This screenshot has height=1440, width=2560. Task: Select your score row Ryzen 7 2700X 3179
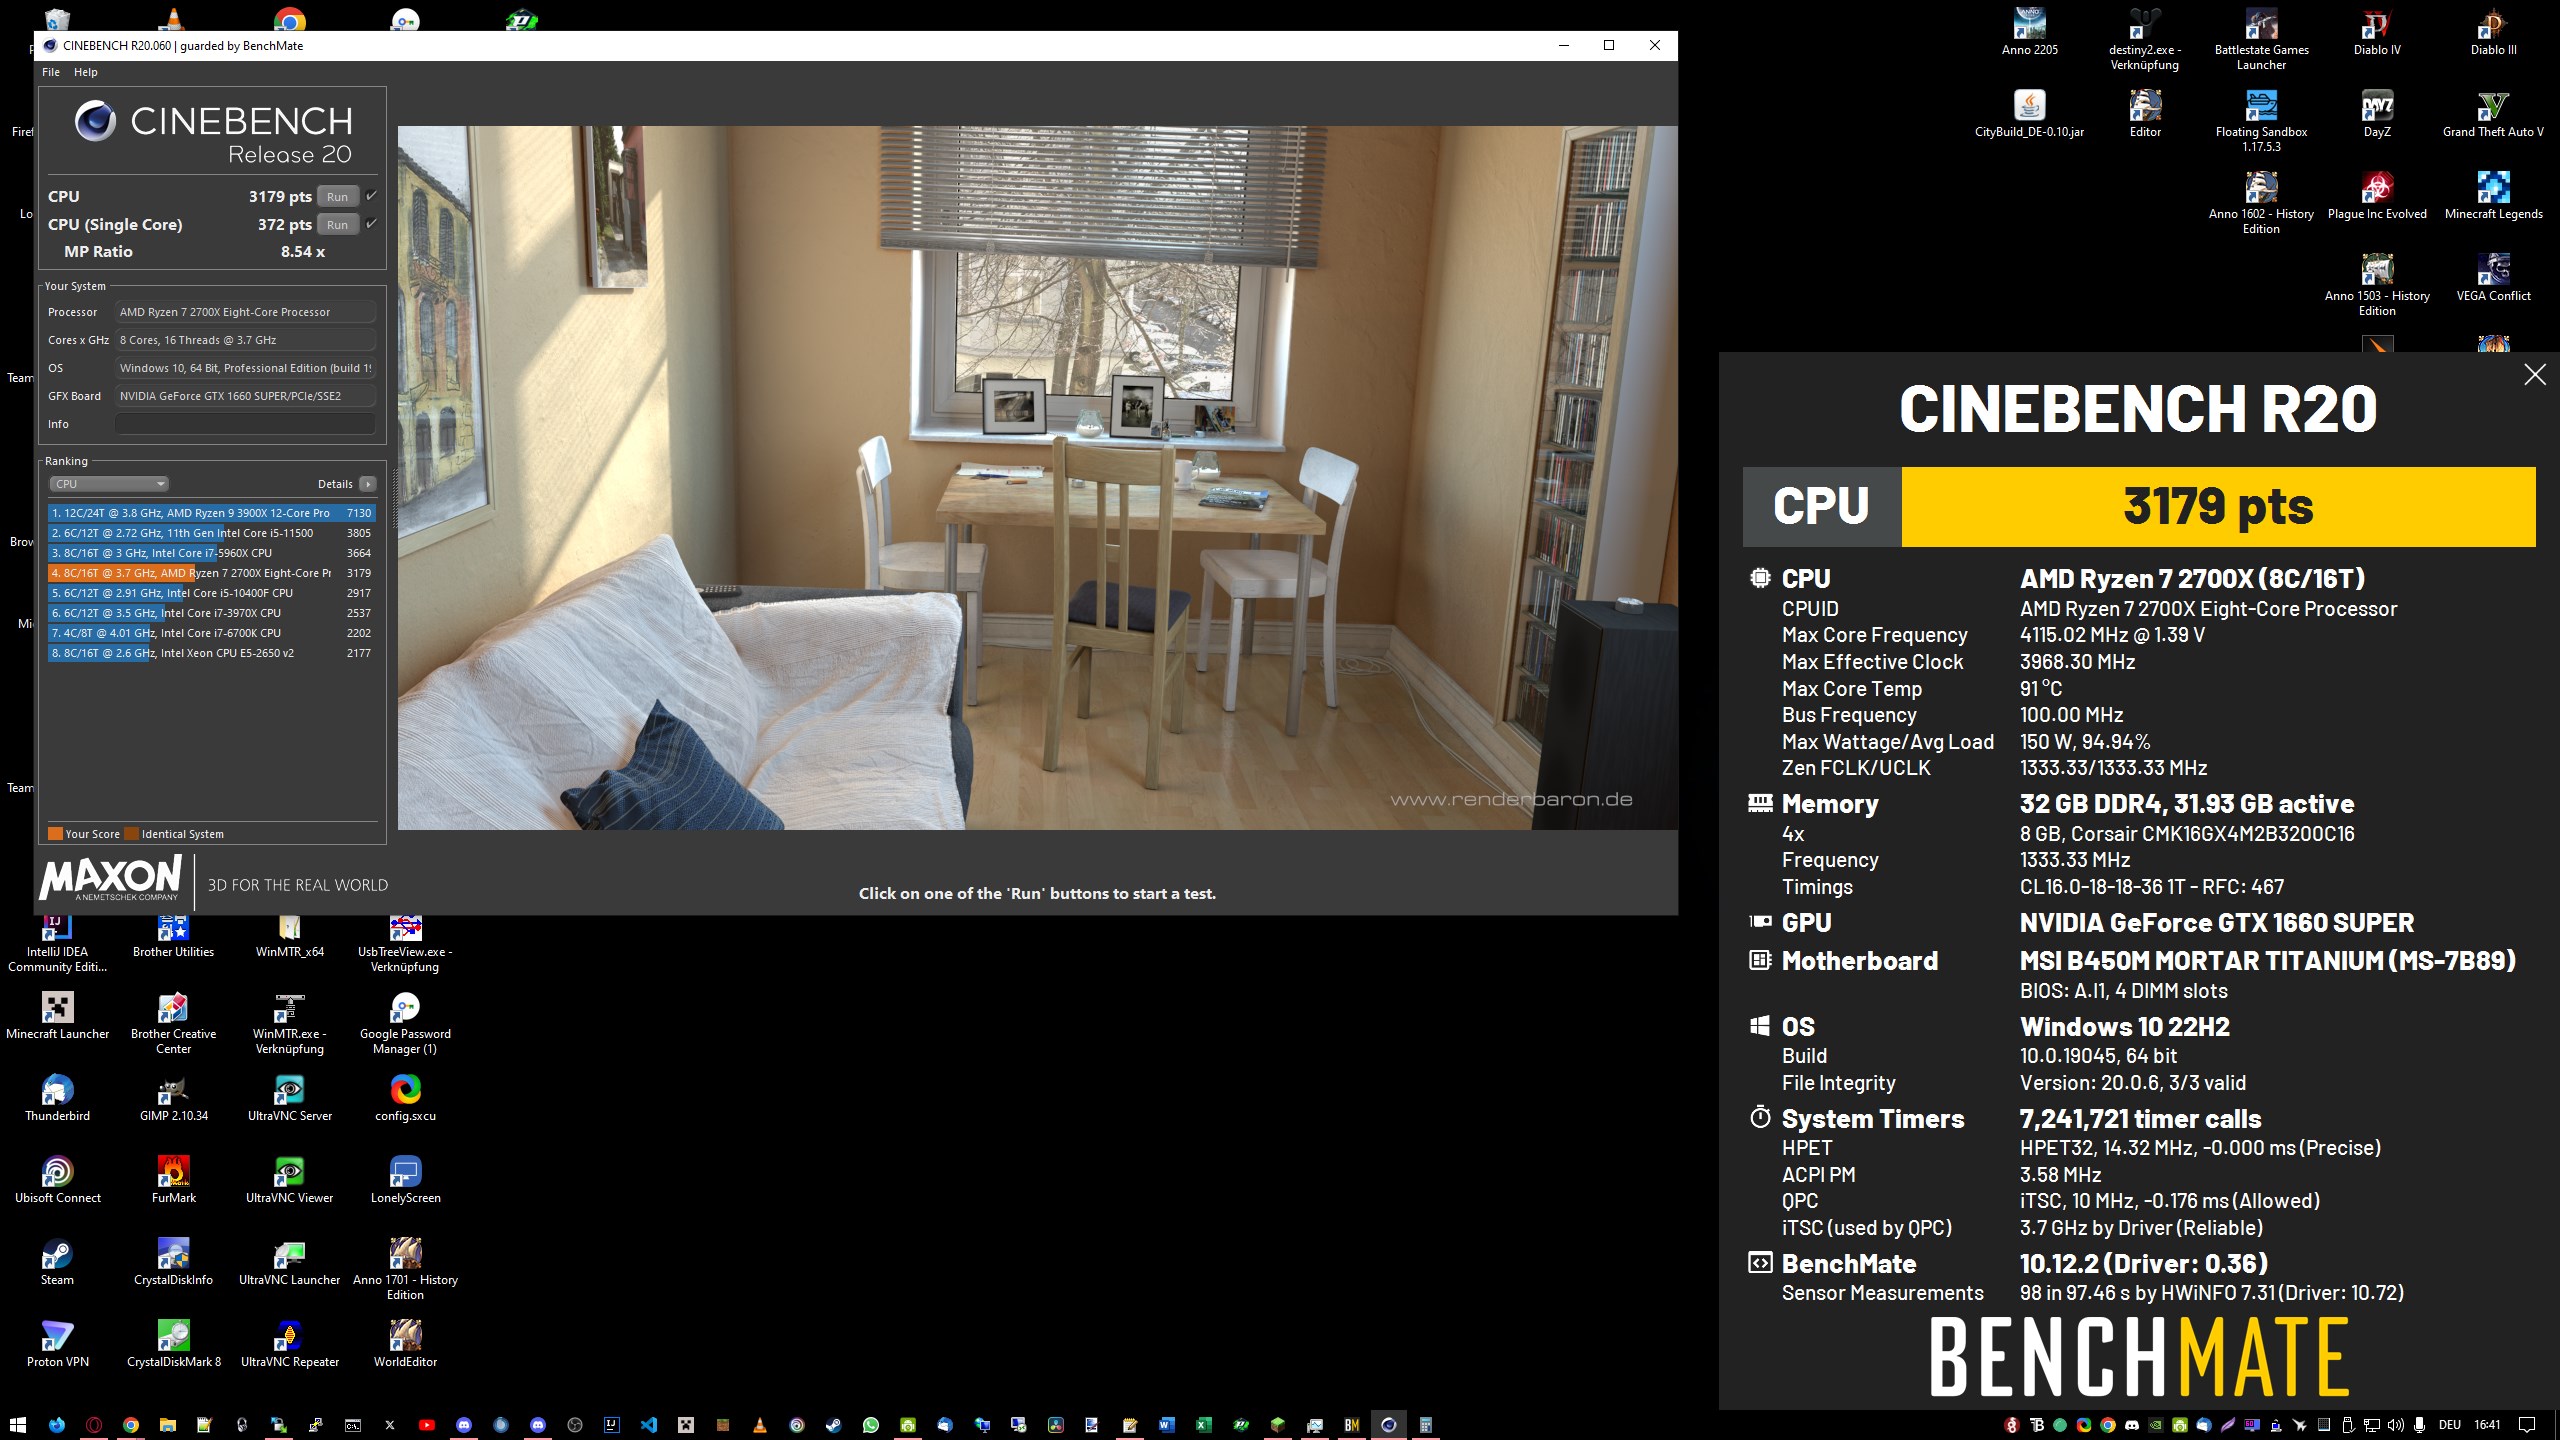click(211, 573)
